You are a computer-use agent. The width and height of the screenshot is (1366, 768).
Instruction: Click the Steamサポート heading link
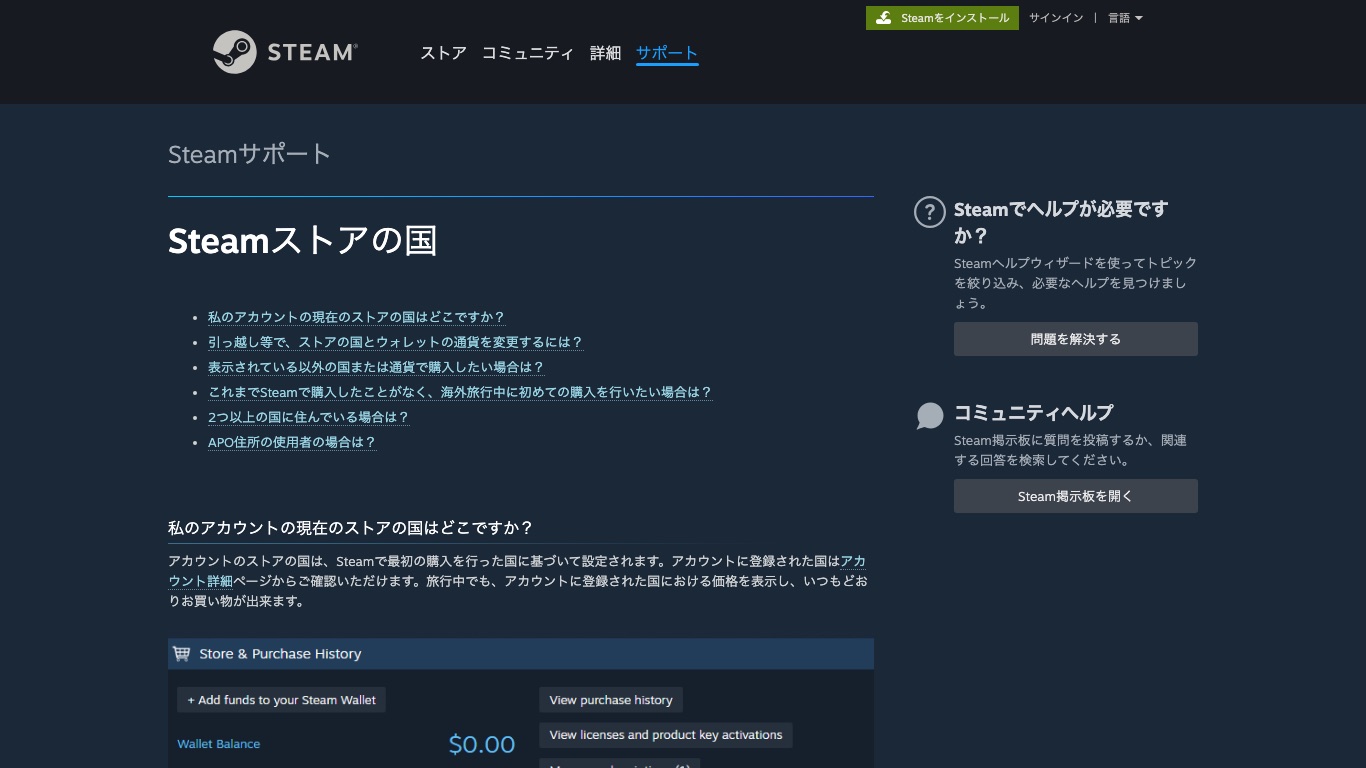(x=249, y=154)
